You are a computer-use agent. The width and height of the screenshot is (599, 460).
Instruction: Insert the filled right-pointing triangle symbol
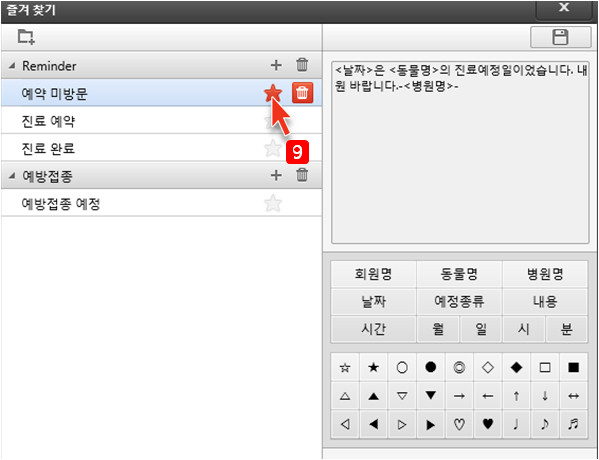tap(431, 425)
